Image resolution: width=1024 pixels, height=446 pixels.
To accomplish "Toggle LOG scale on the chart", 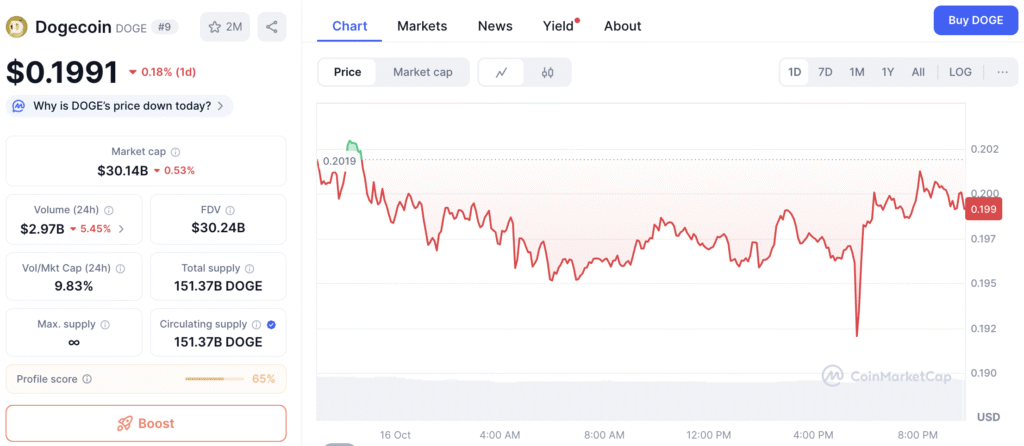I will [960, 72].
